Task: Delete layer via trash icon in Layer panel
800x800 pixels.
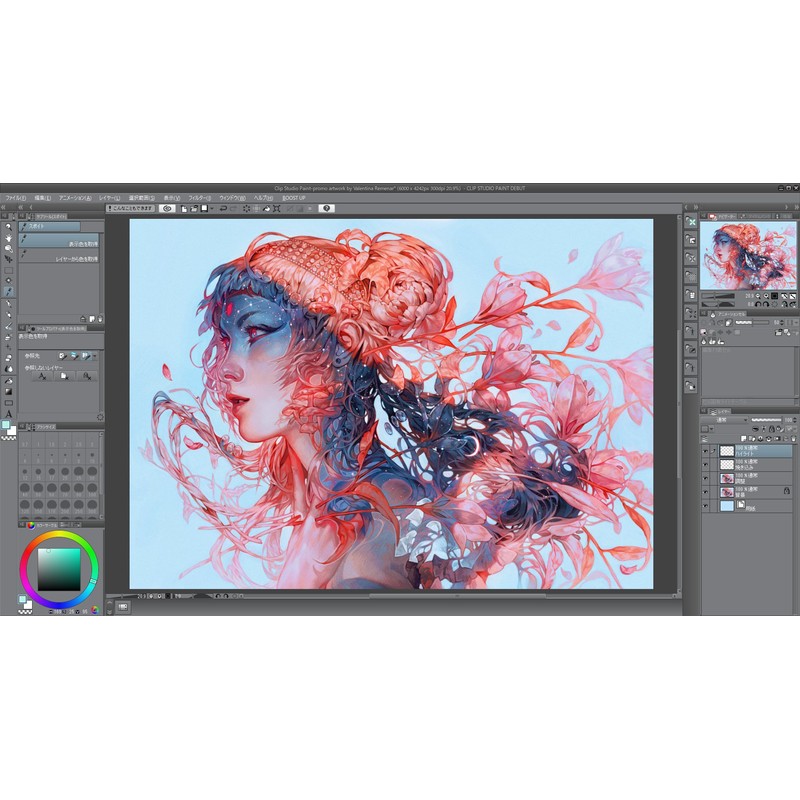Action: pos(794,439)
